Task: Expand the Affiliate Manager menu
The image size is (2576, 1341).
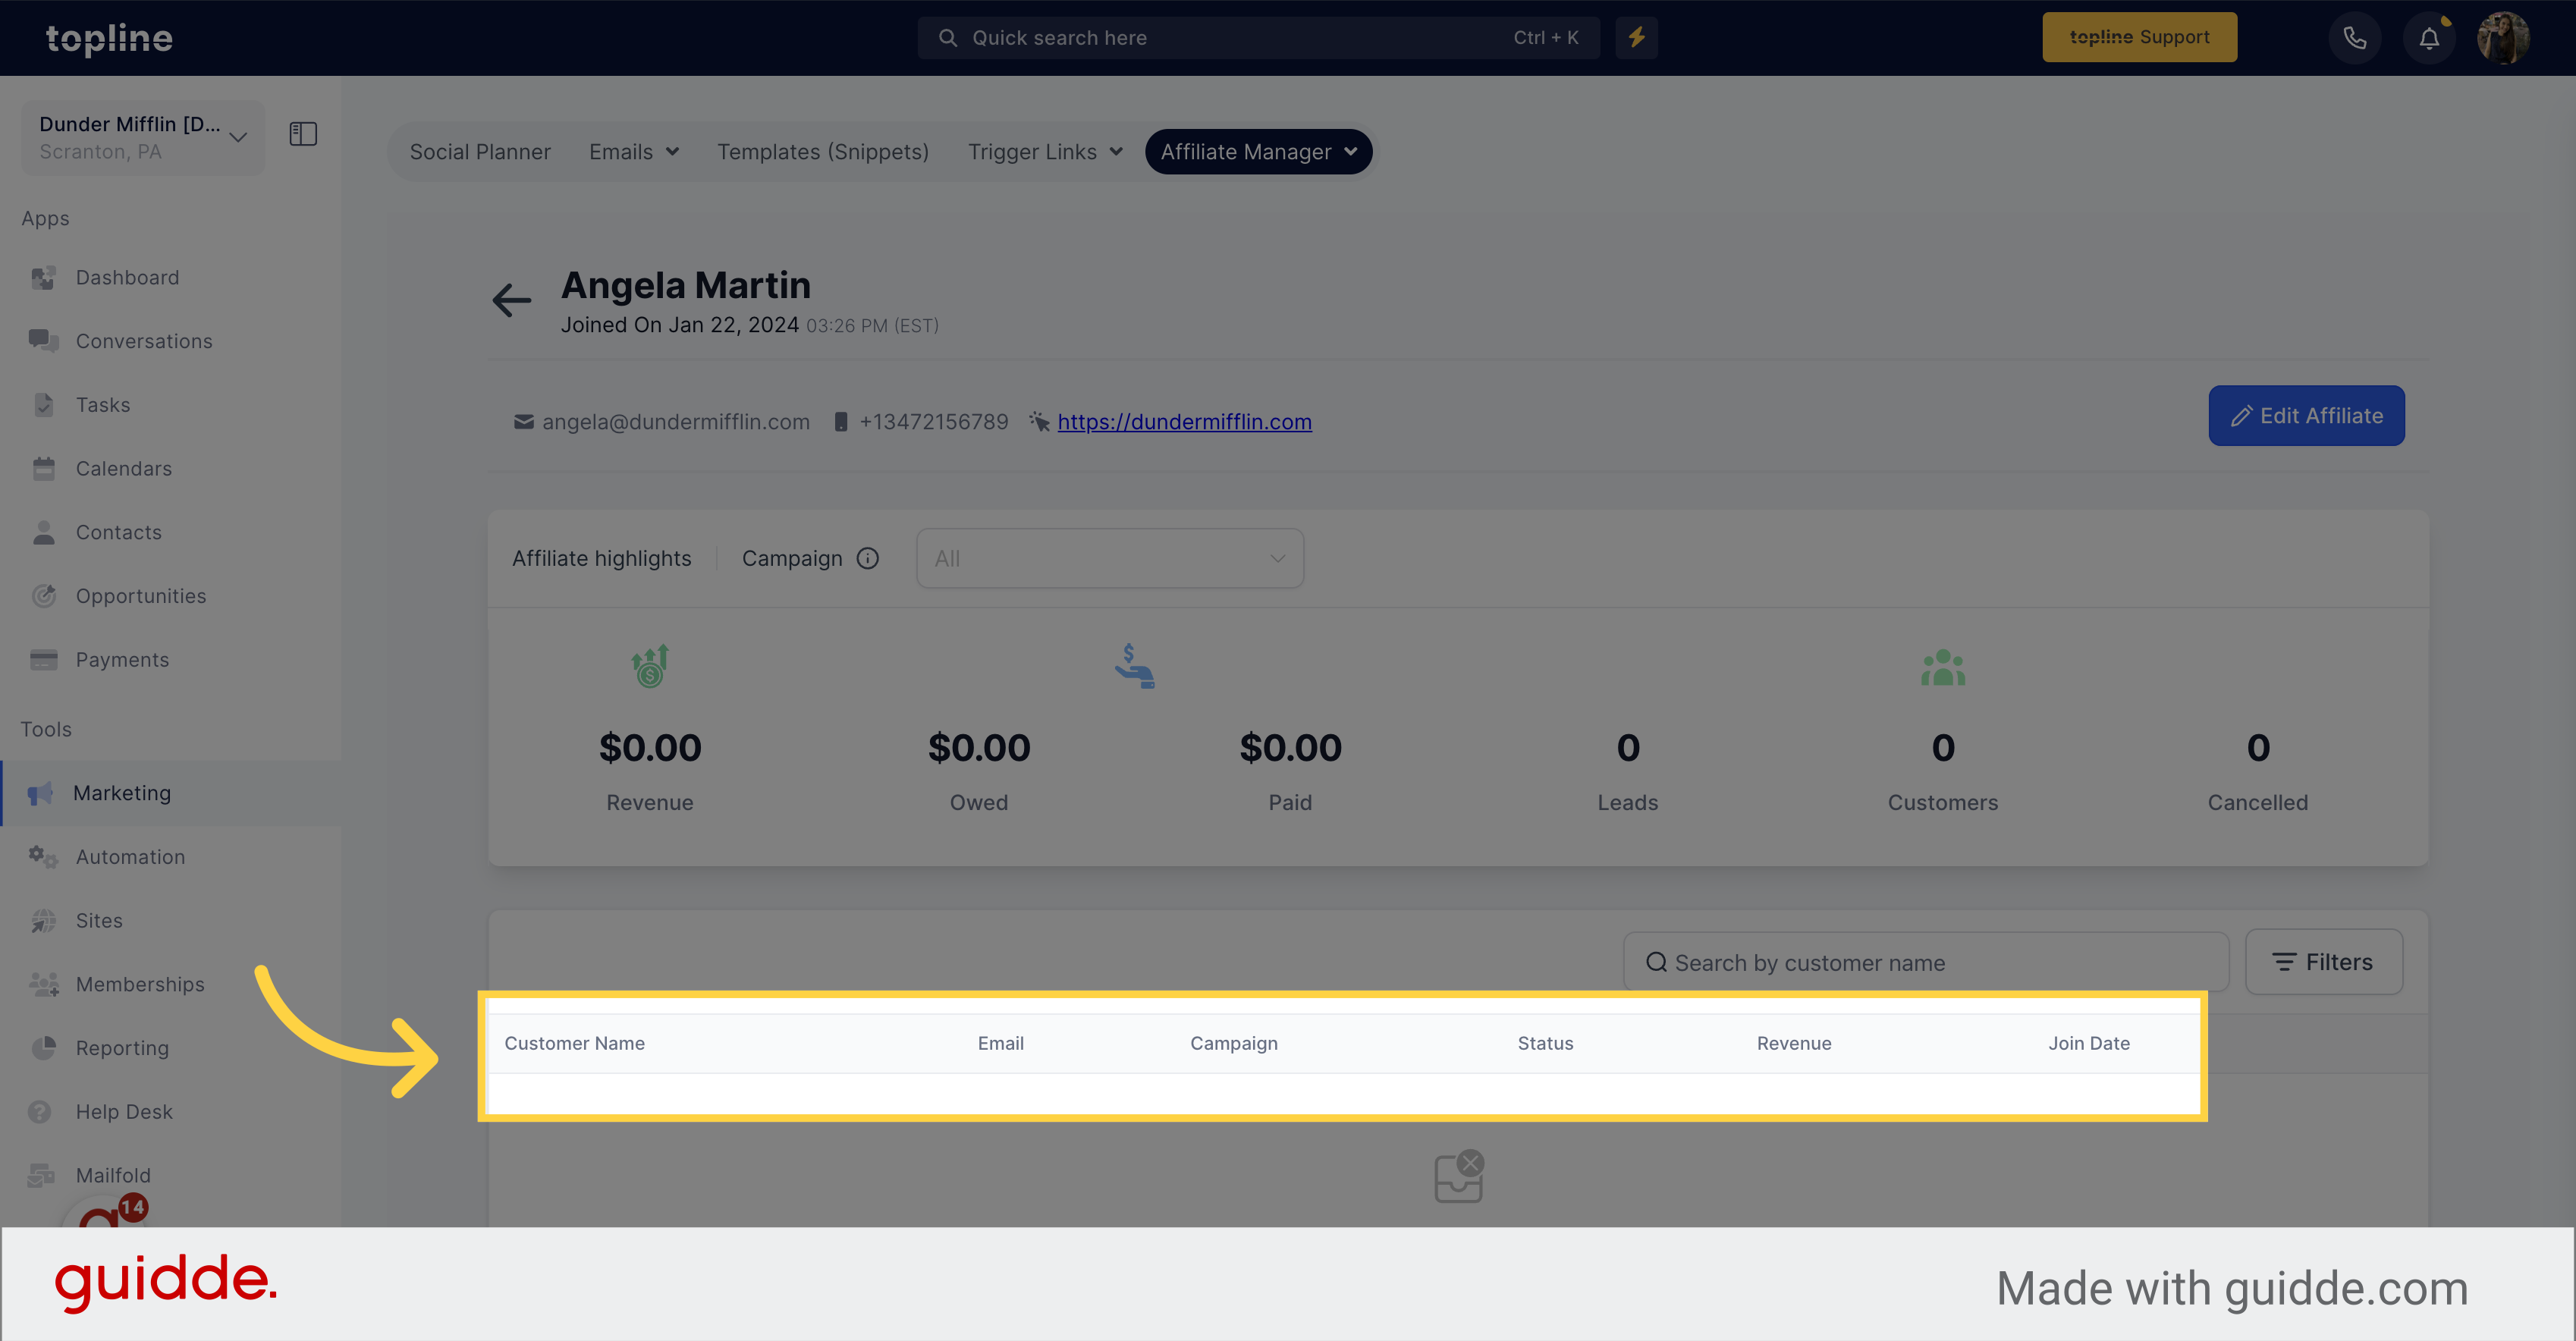Action: (x=1258, y=152)
